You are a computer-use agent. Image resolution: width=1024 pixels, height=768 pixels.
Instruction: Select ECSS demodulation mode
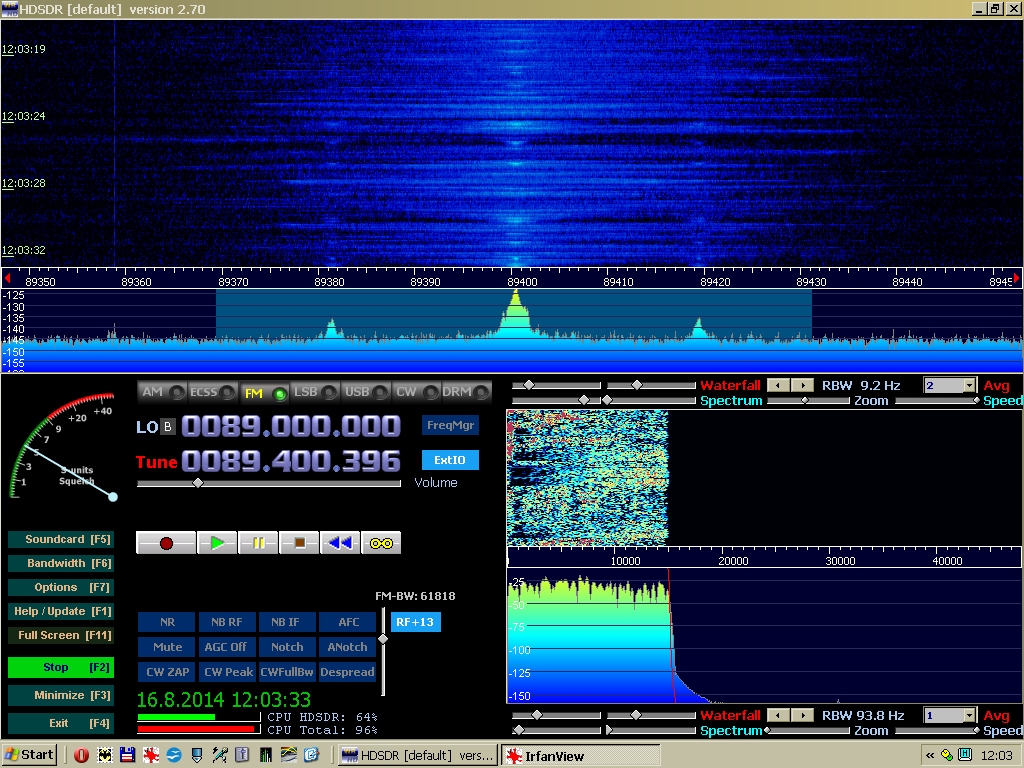212,392
